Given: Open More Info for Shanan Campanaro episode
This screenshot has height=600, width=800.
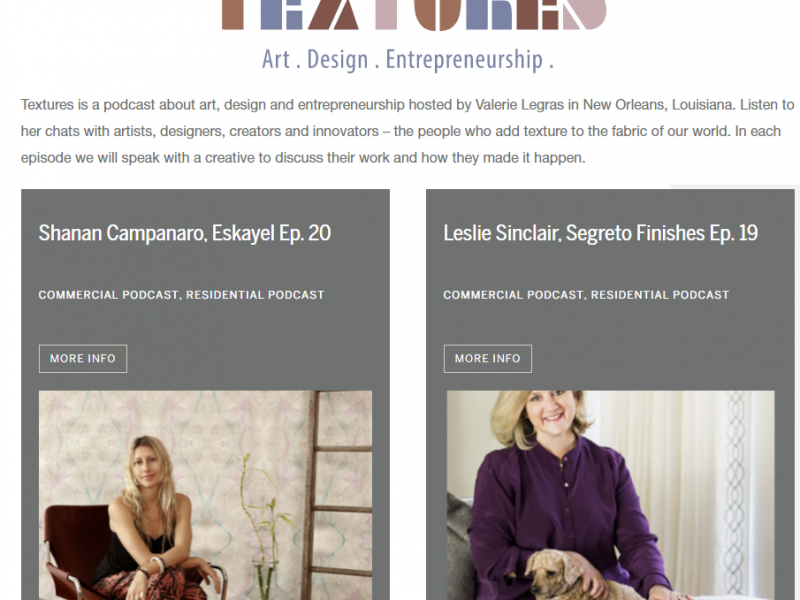Looking at the screenshot, I should [83, 359].
